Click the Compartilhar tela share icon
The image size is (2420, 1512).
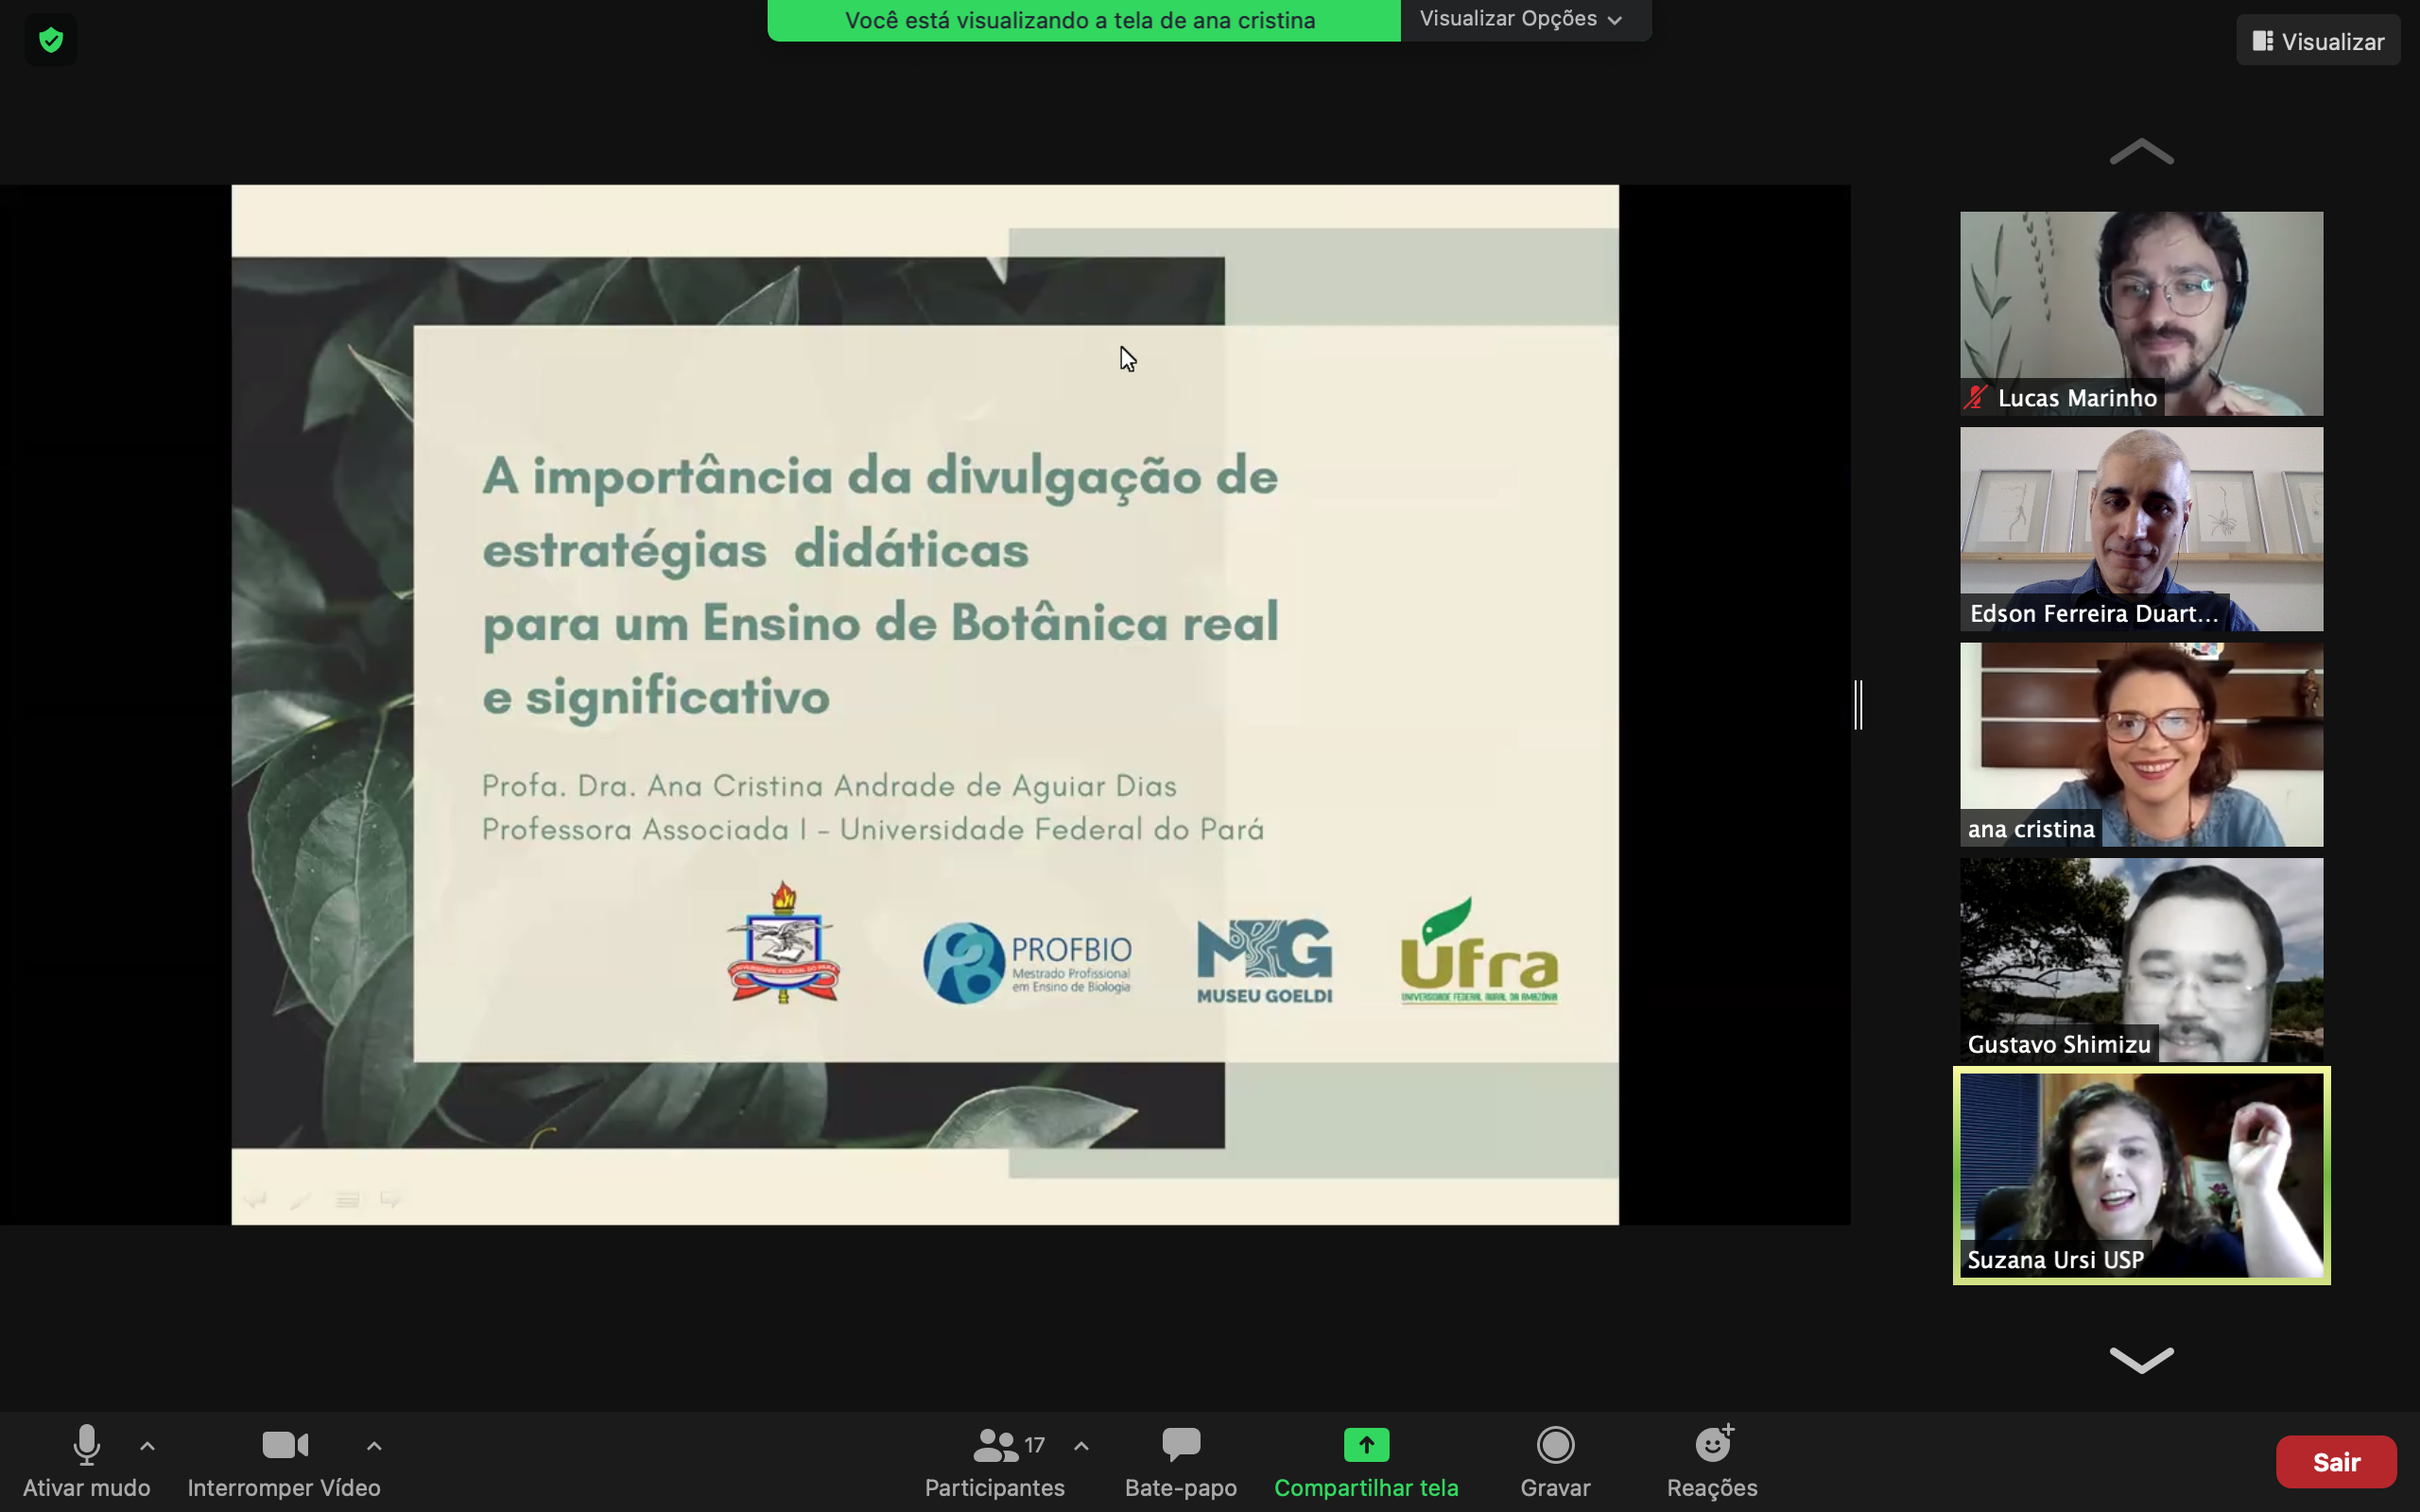[x=1366, y=1445]
